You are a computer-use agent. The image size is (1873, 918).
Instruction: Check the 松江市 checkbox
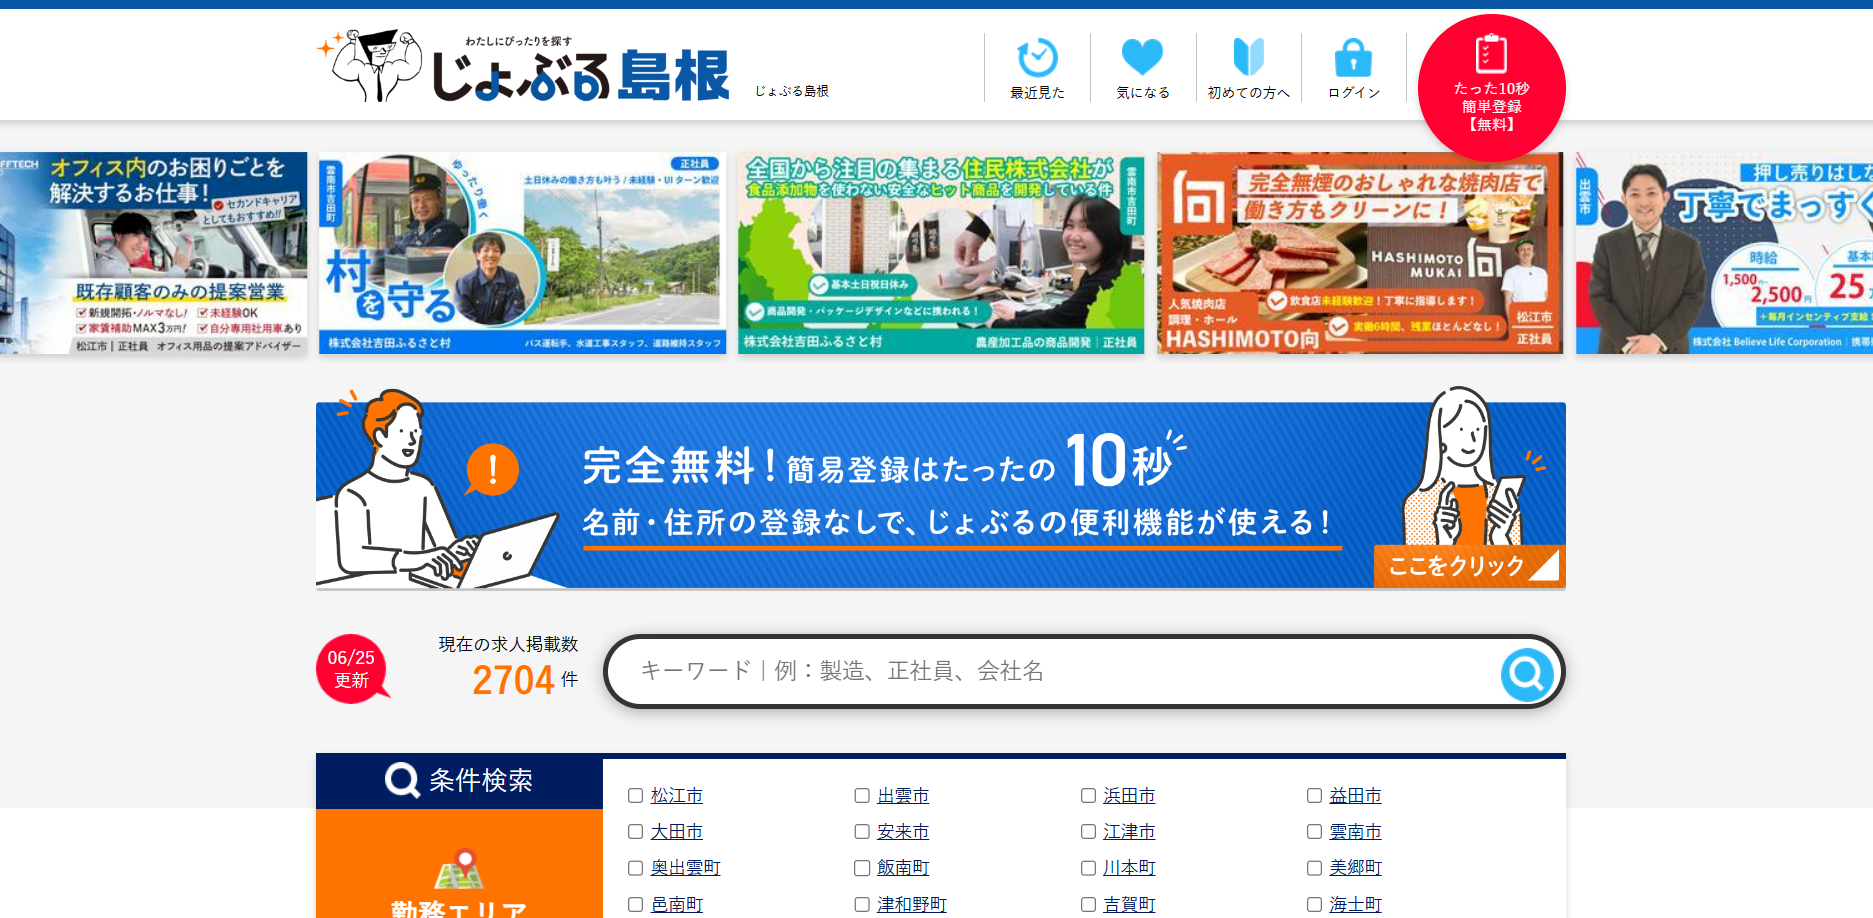[635, 796]
